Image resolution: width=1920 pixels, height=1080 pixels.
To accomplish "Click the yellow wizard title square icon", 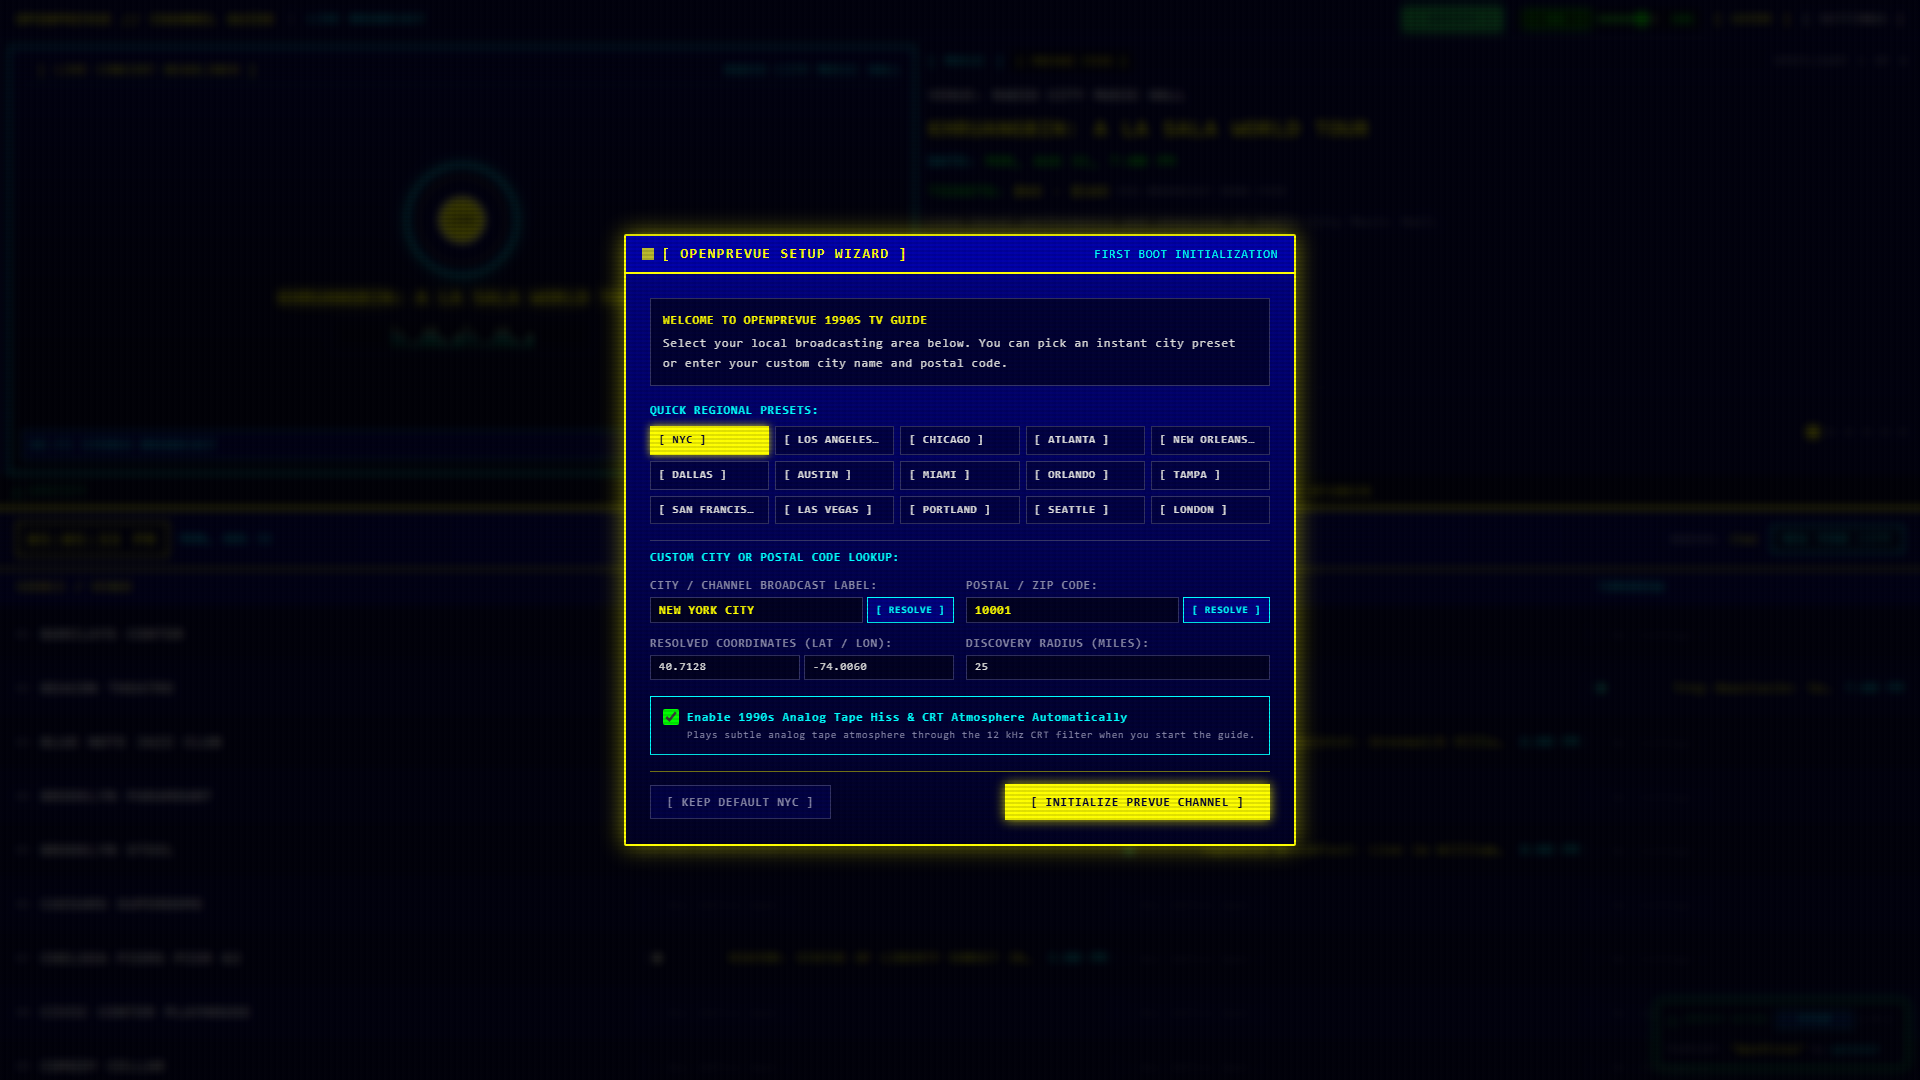I will click(x=648, y=254).
